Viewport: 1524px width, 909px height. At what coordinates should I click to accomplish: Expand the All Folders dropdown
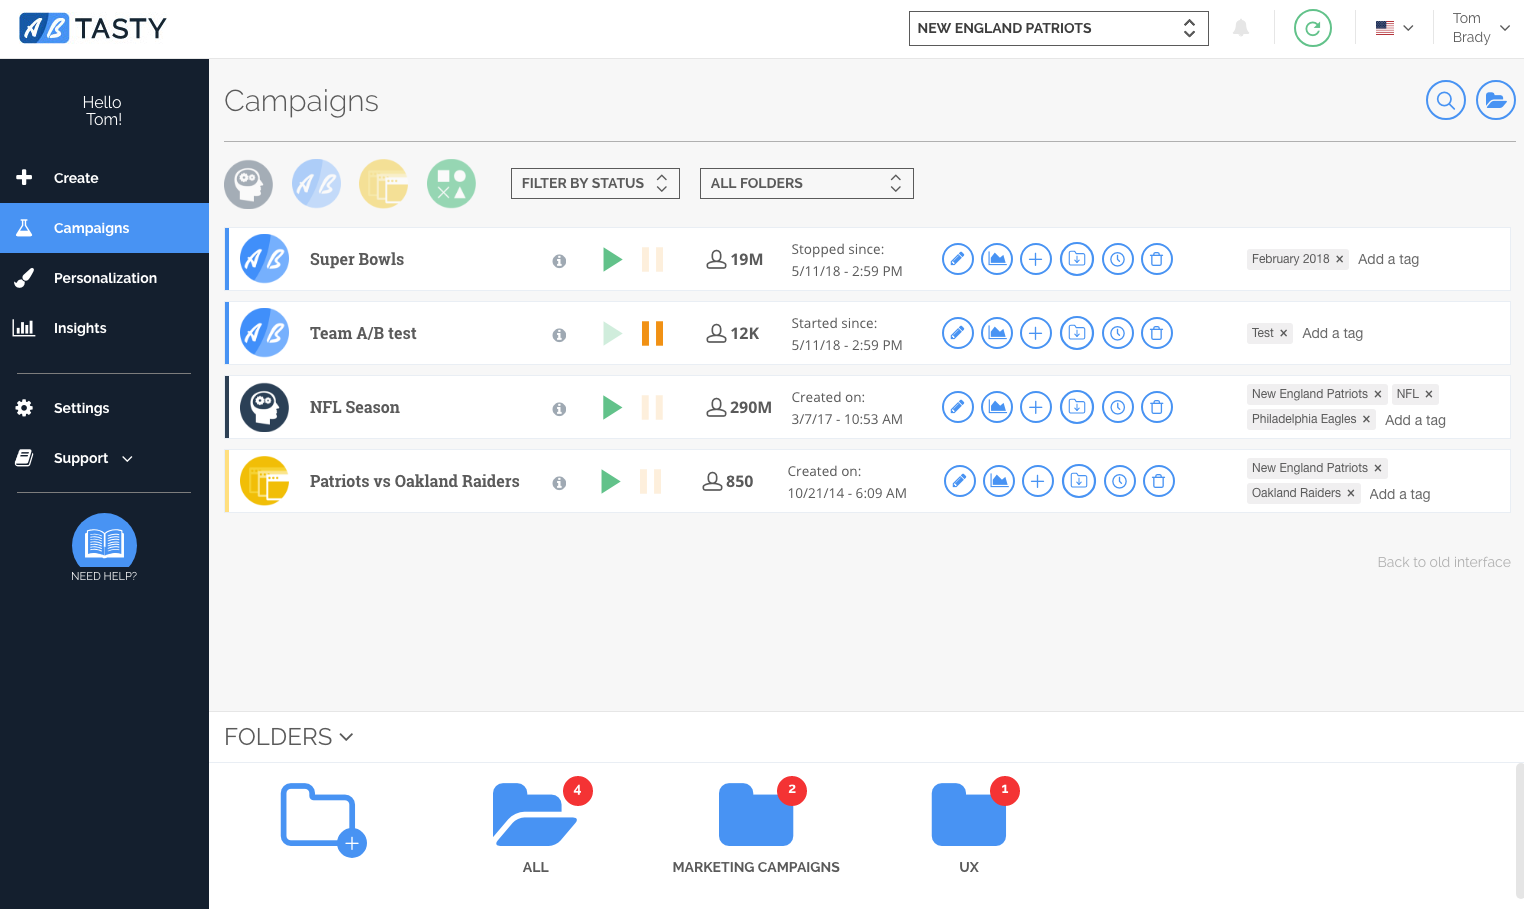coord(806,183)
